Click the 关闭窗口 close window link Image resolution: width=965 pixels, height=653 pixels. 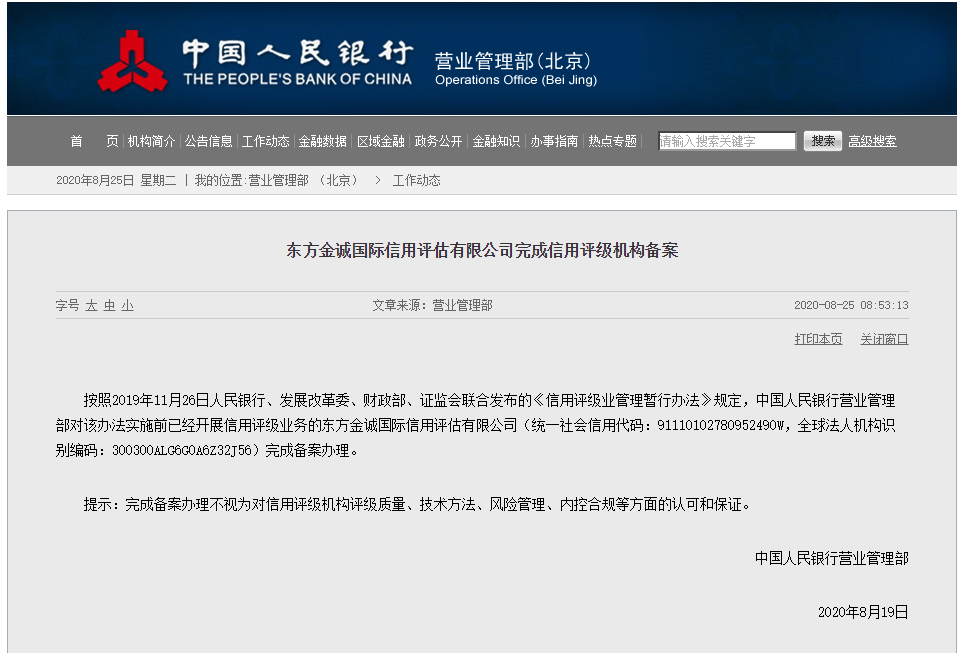[884, 339]
